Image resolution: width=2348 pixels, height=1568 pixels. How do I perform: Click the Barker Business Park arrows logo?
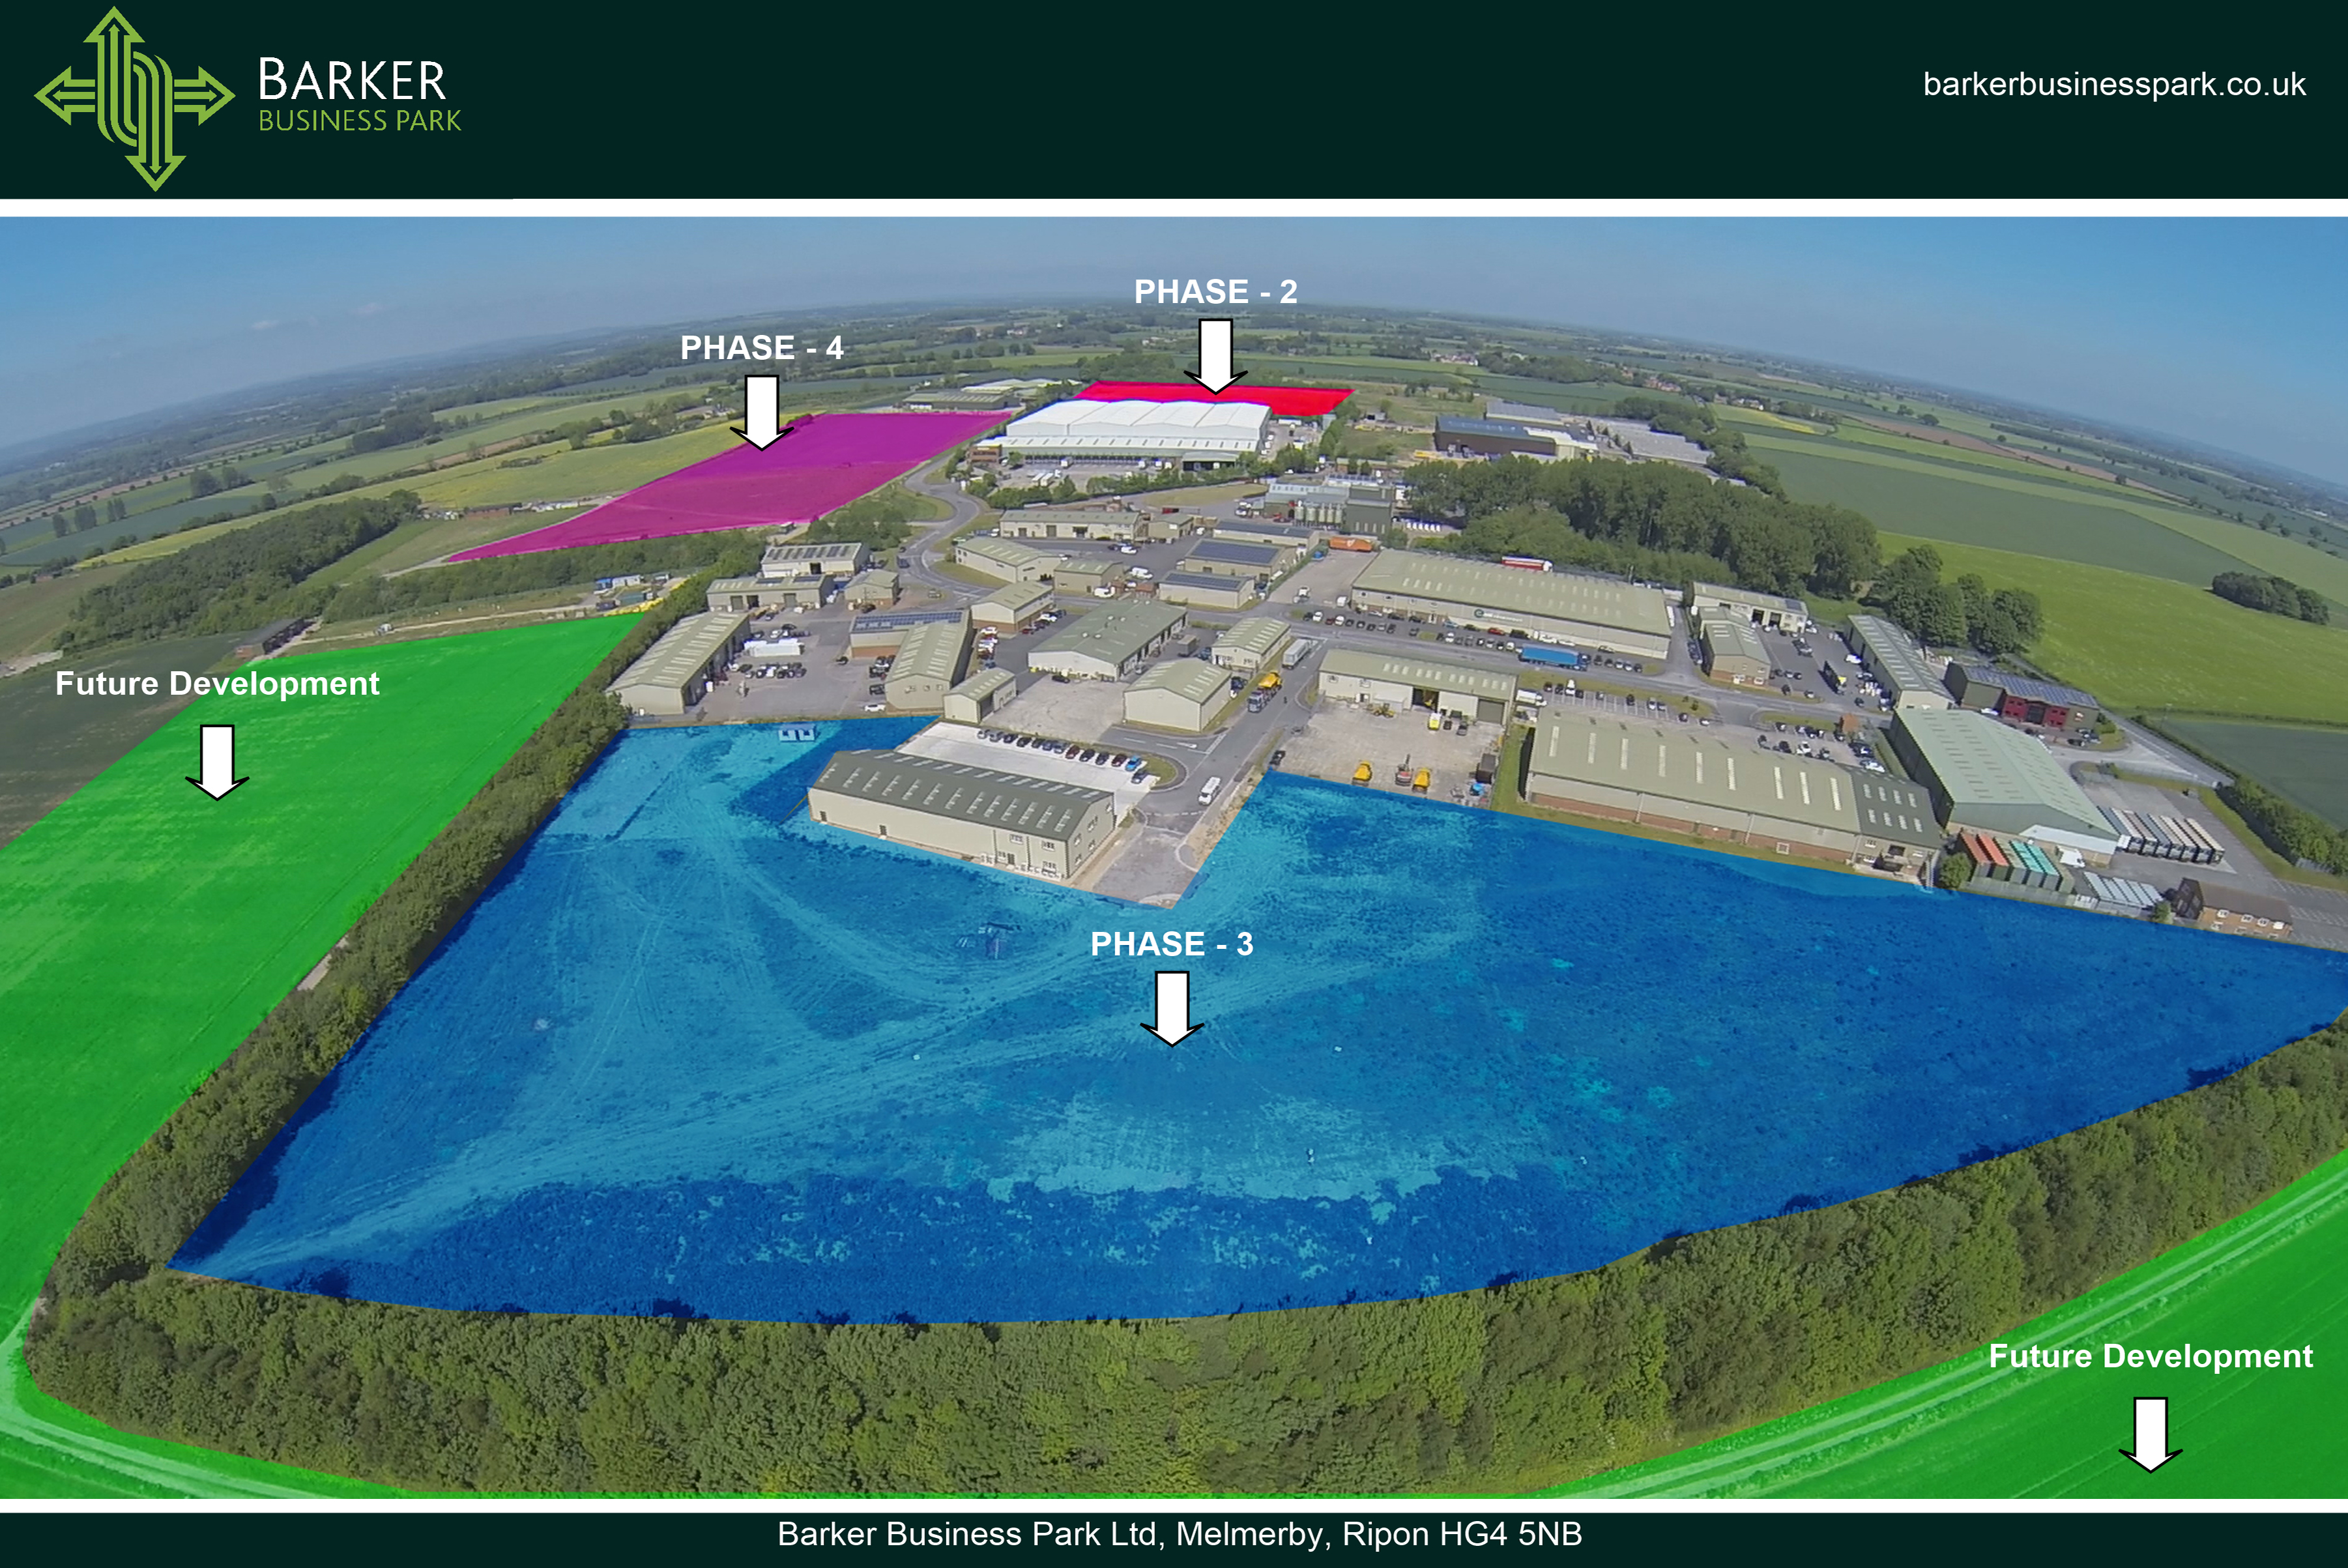click(x=135, y=98)
